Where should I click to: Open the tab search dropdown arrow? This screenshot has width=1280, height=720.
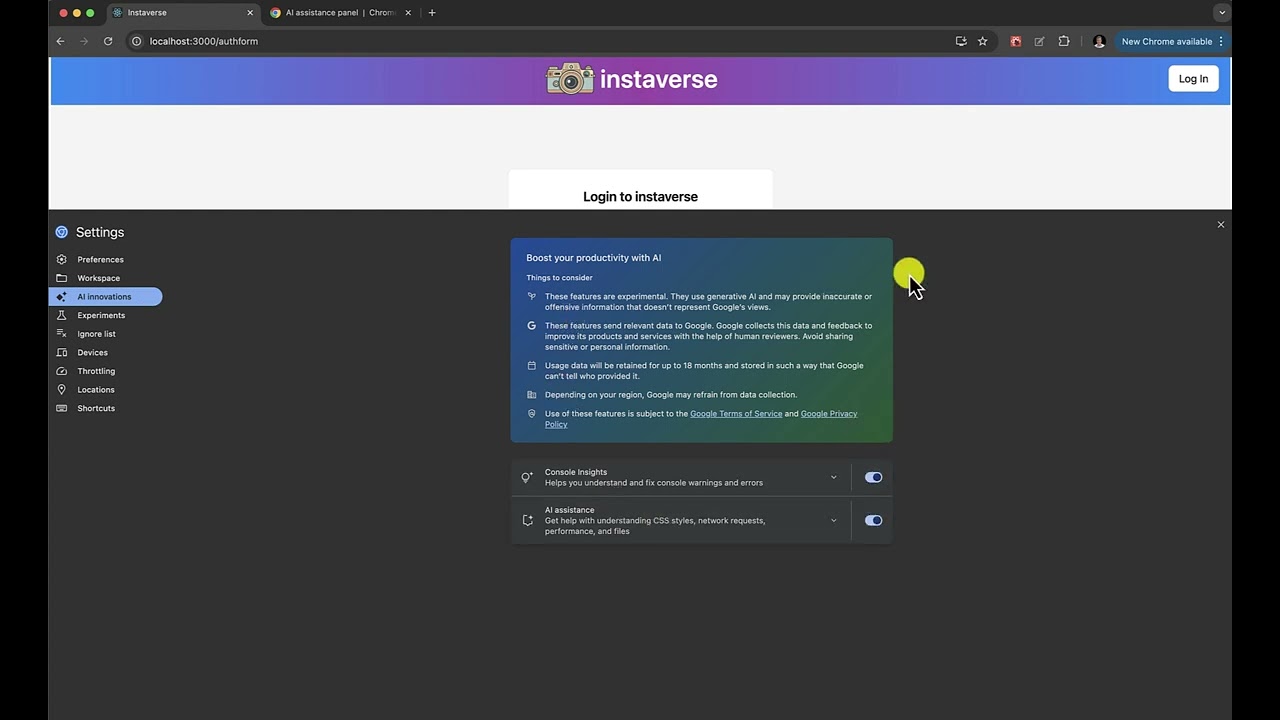1222,13
